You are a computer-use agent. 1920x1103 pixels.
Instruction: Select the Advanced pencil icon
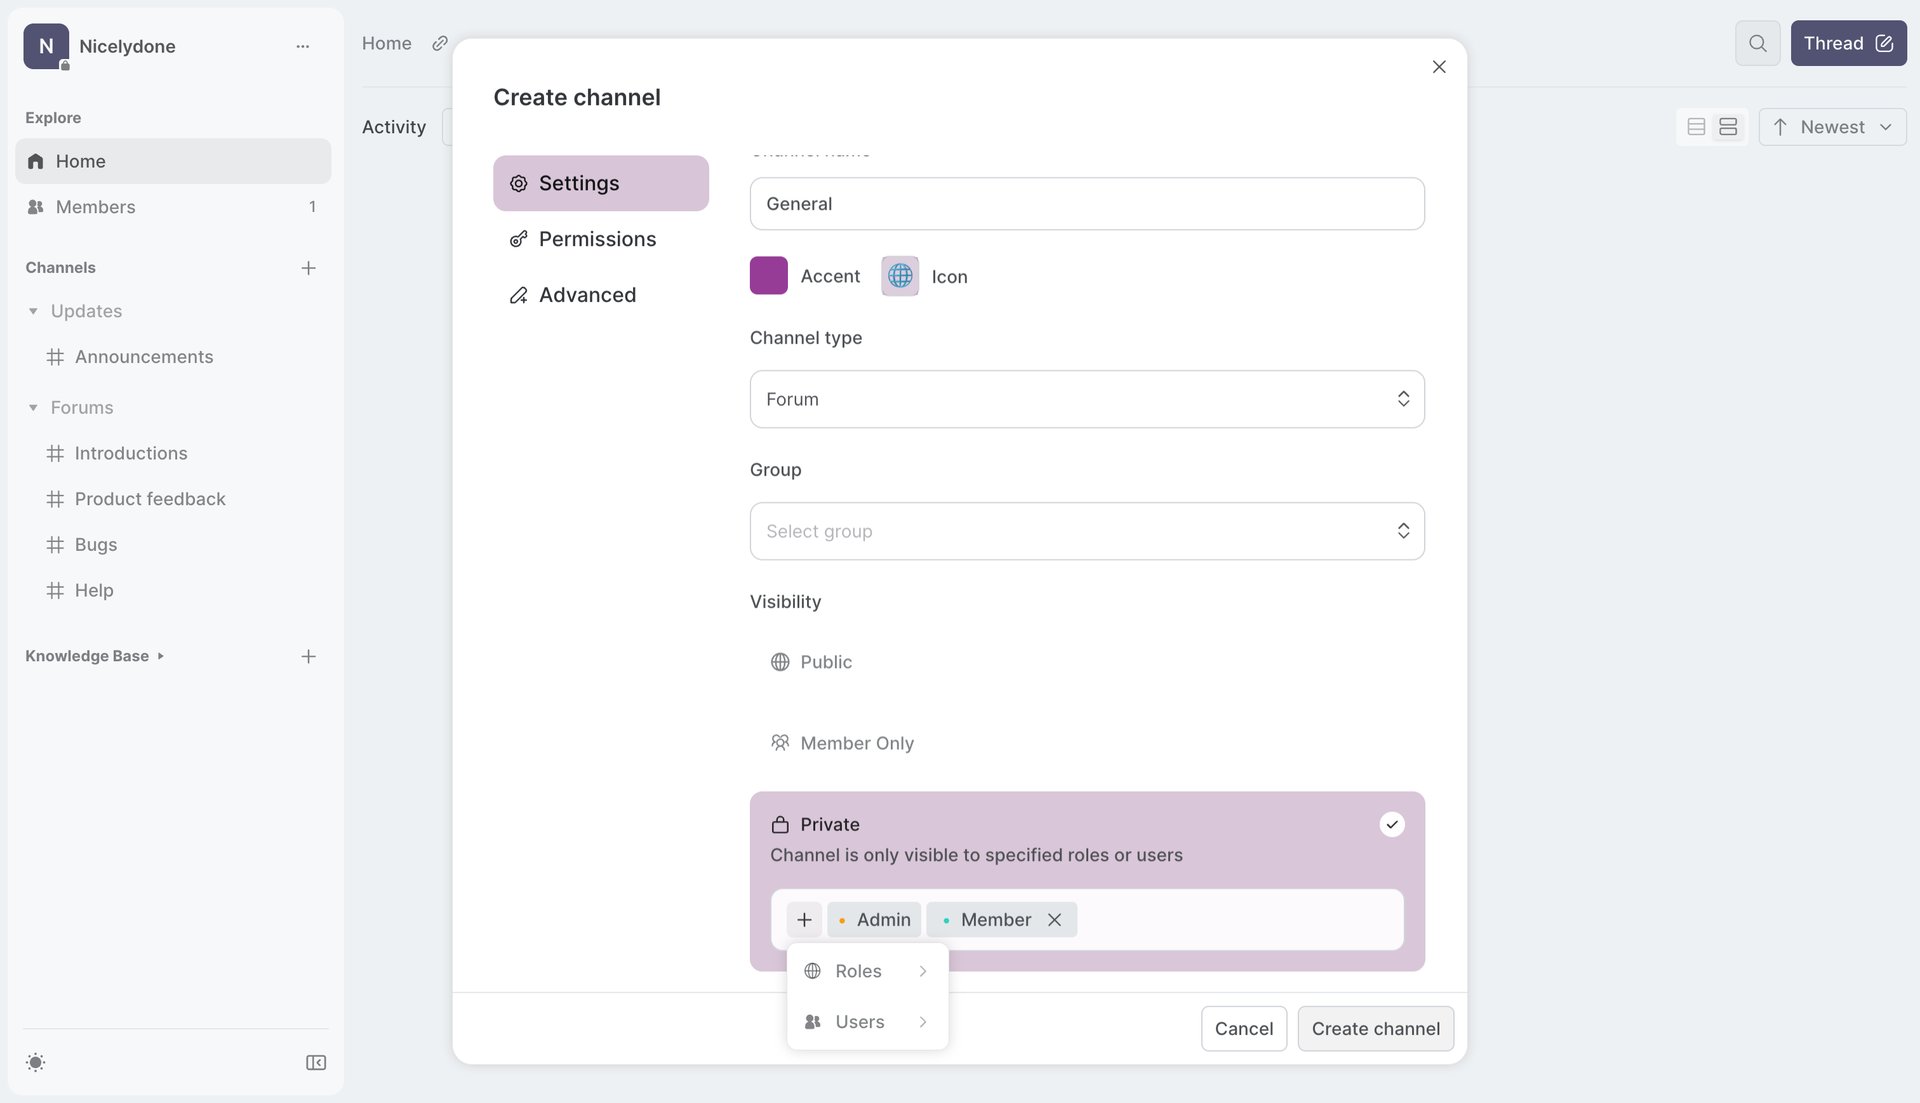519,294
